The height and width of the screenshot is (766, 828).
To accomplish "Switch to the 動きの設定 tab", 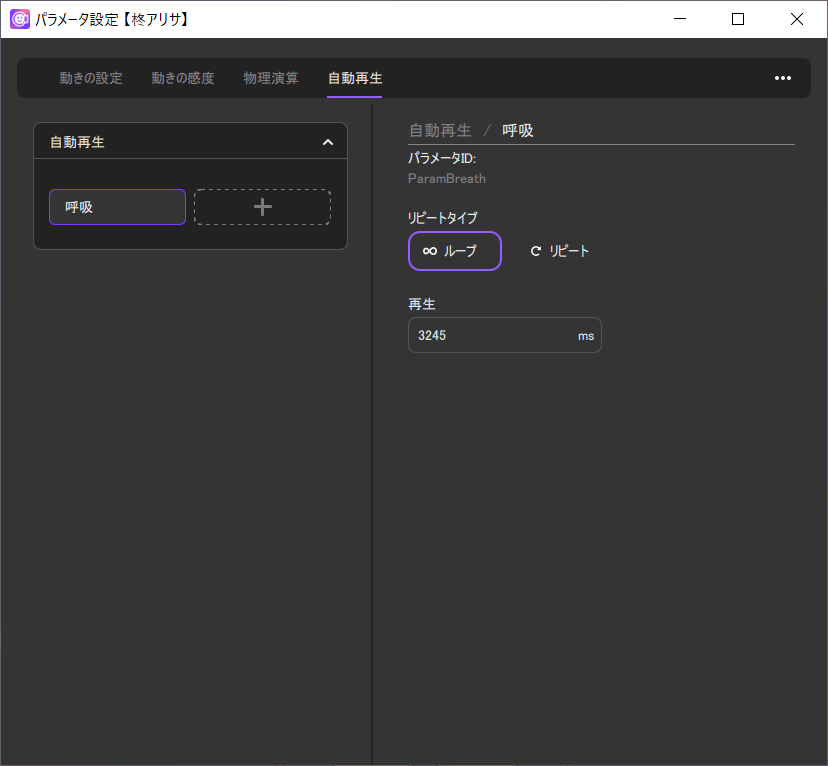I will pos(90,78).
